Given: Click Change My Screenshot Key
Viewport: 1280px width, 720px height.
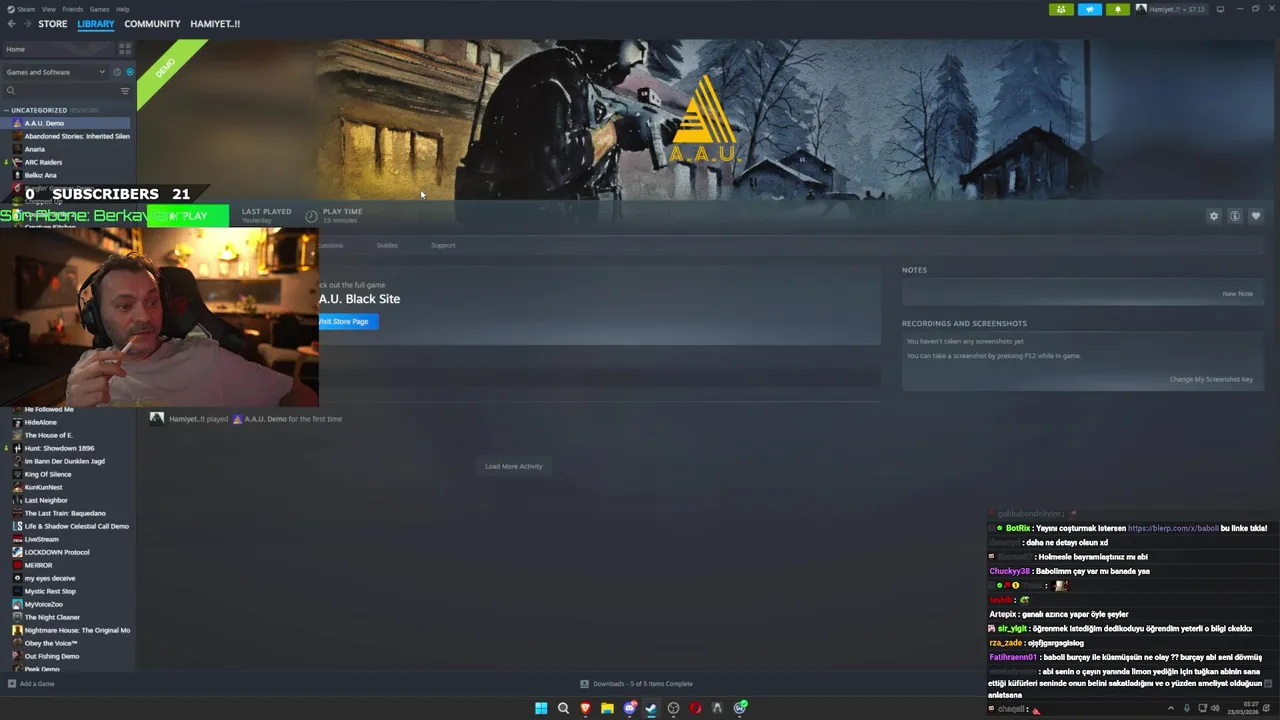Looking at the screenshot, I should pos(1211,379).
